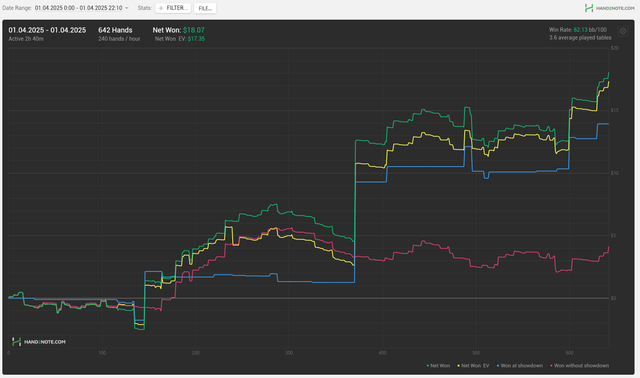Click the "600" x-axis label
Viewport: 640px width, 378px height.
point(569,353)
